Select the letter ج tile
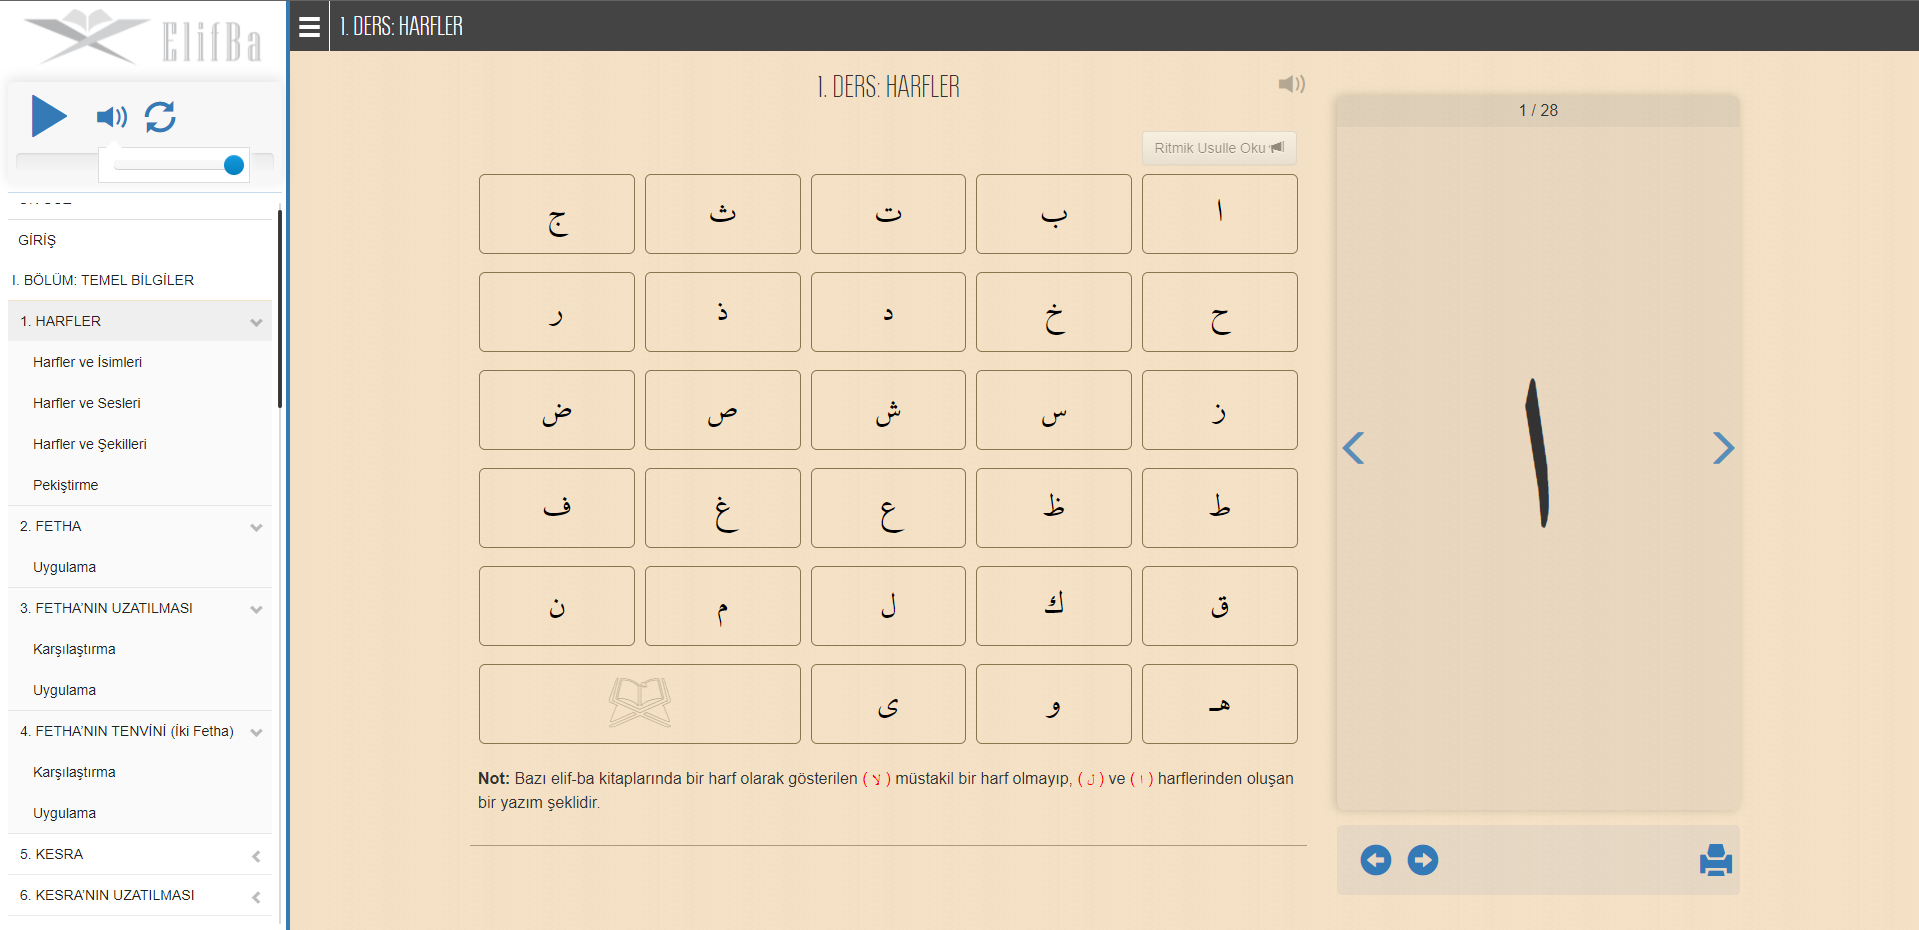Image resolution: width=1919 pixels, height=930 pixels. pyautogui.click(x=557, y=214)
